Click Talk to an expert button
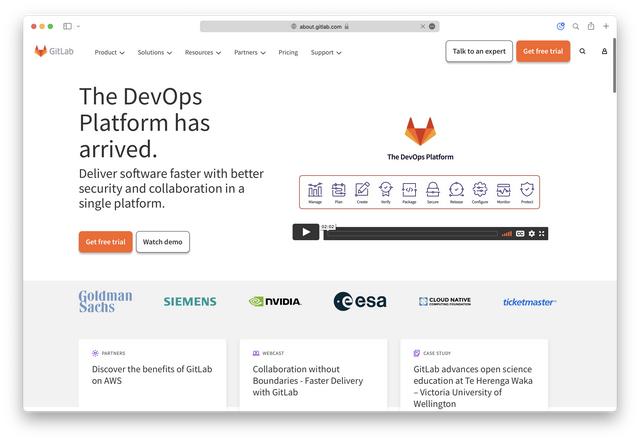Screen dimensions: 640x442 (x=479, y=51)
